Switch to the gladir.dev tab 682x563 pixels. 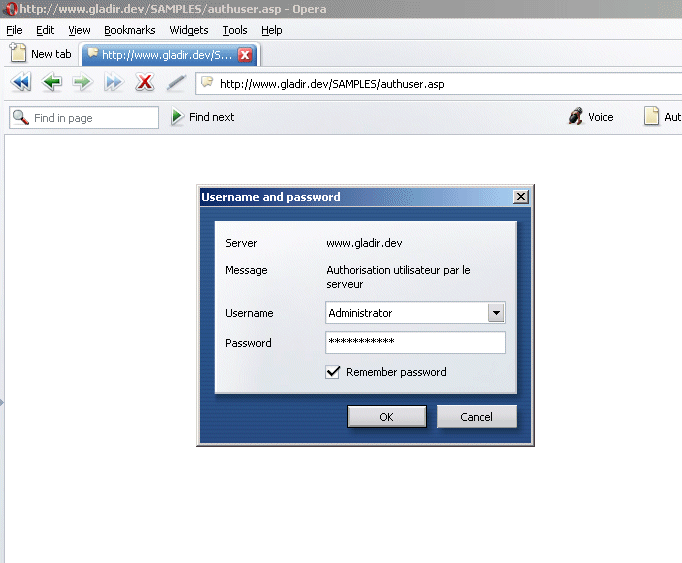coord(167,55)
